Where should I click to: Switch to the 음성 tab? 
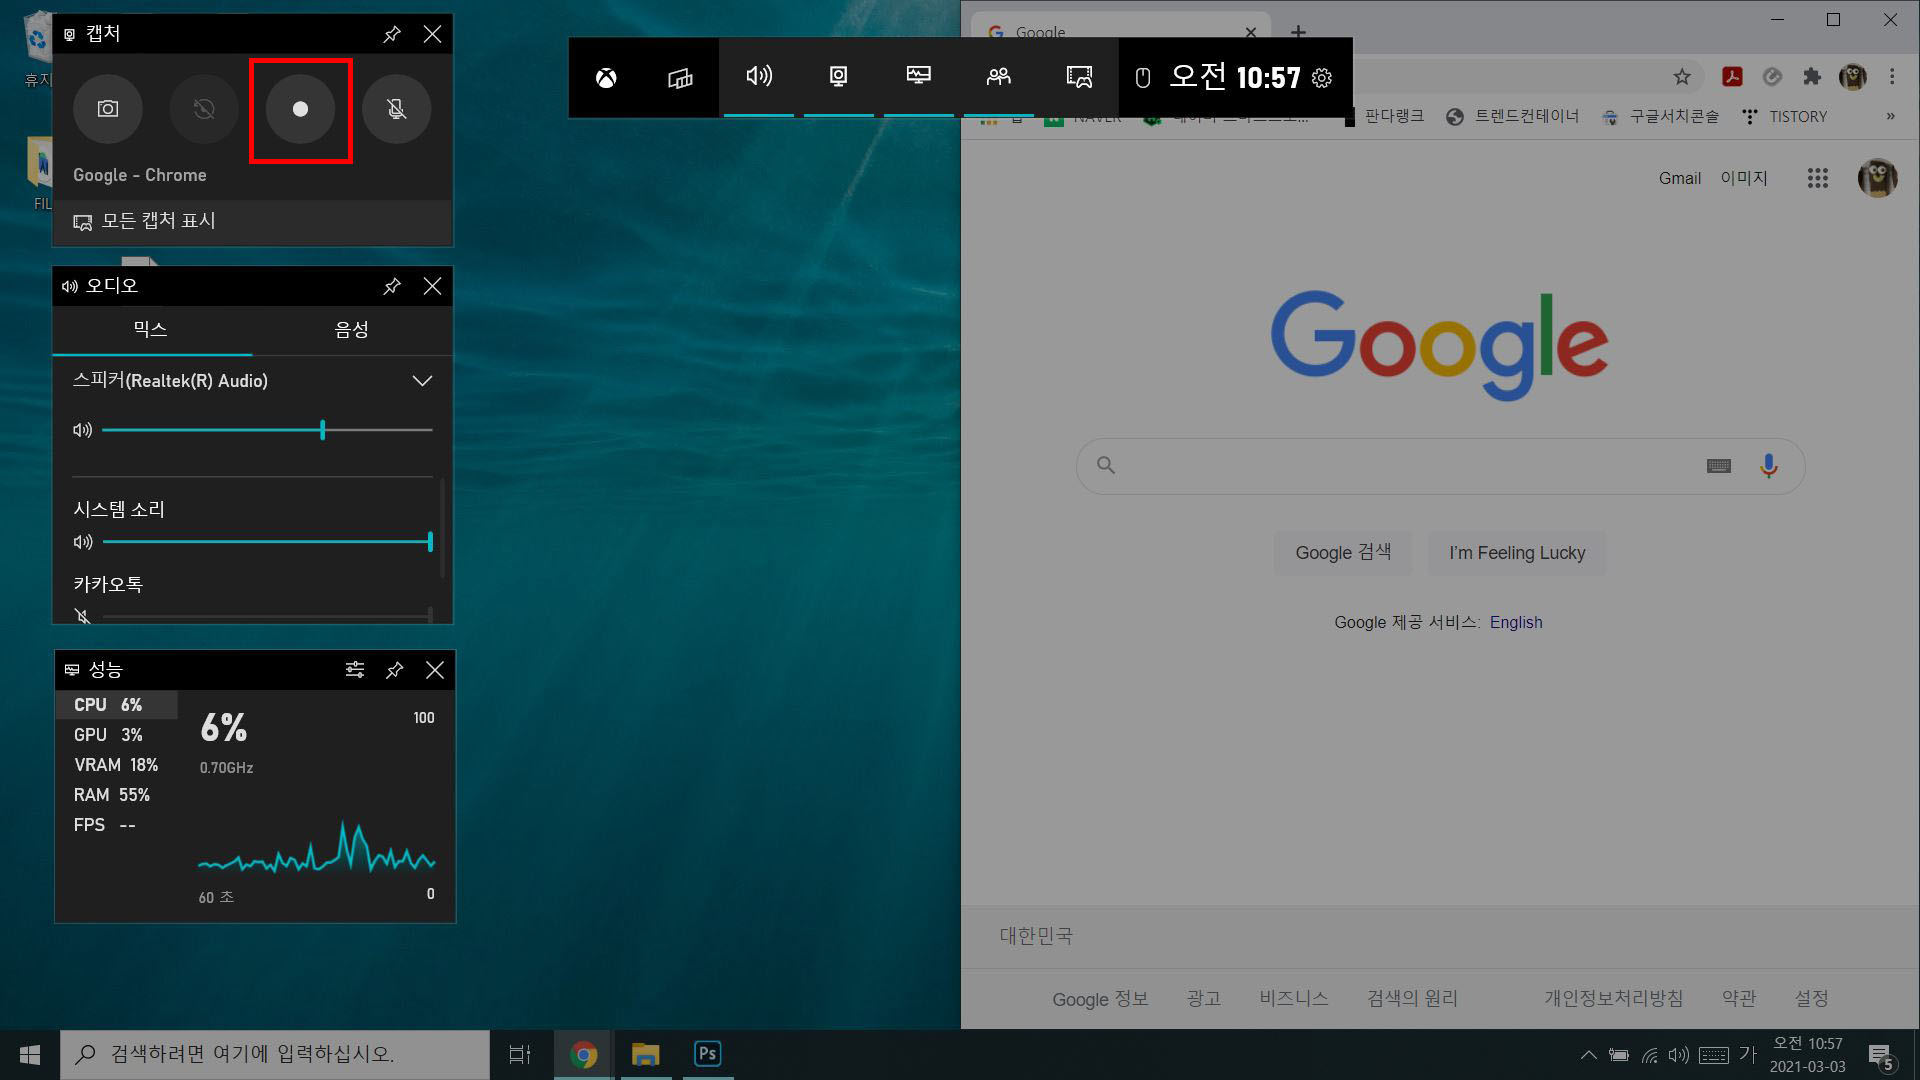coord(351,330)
